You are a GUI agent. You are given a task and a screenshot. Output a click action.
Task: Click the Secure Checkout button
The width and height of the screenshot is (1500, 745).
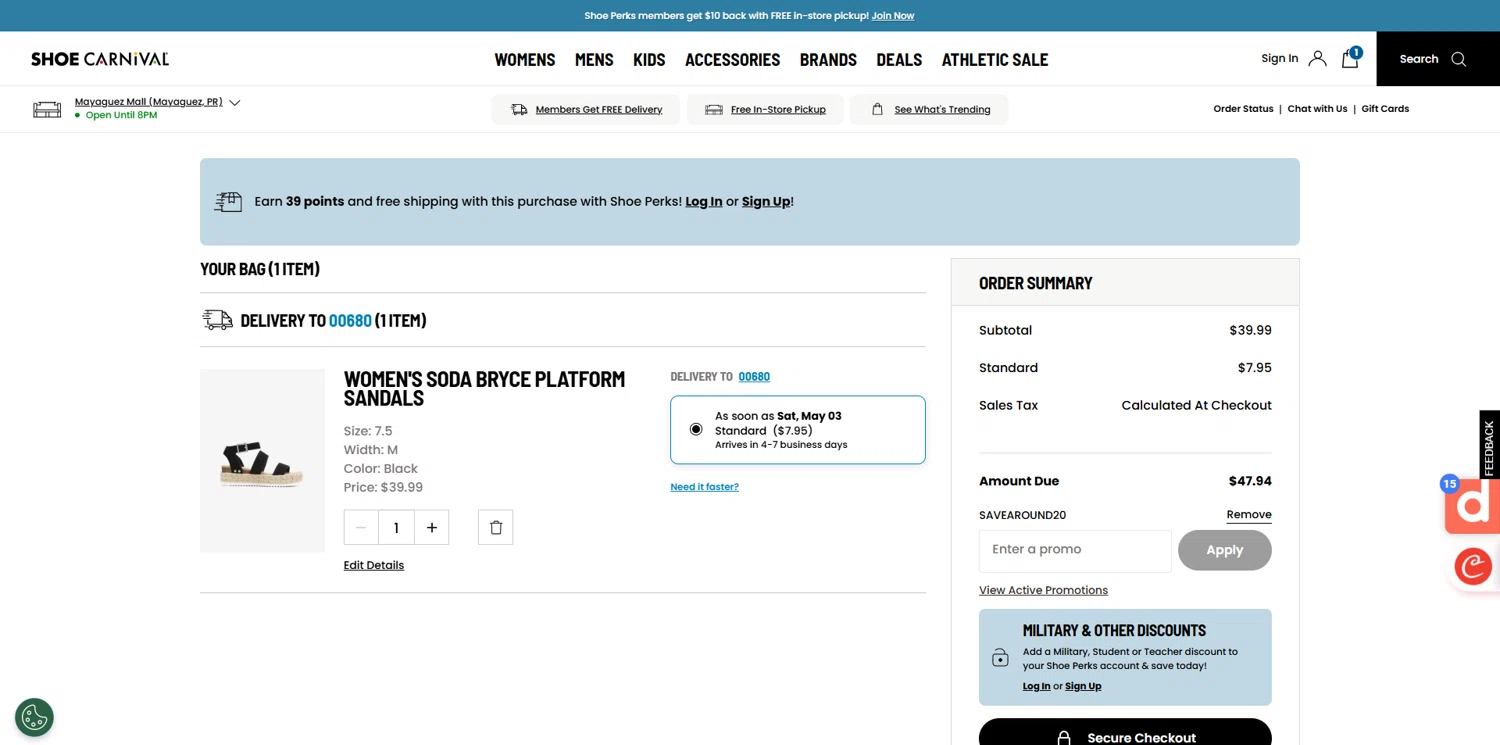[x=1125, y=733]
